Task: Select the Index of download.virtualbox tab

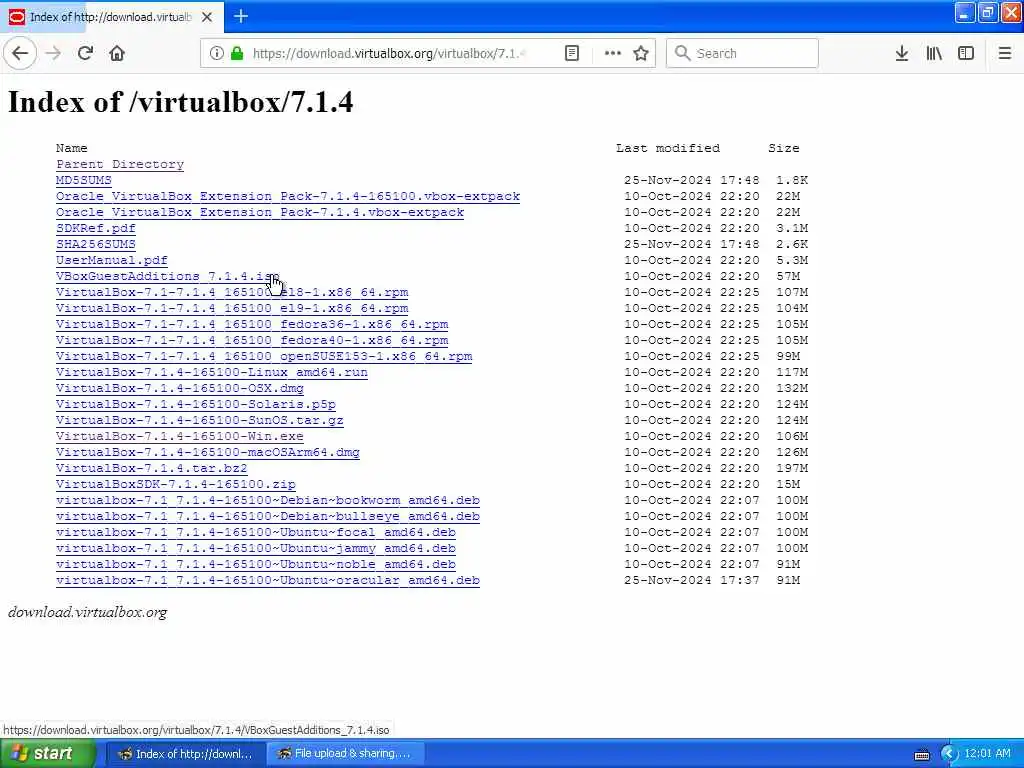Action: [112, 17]
